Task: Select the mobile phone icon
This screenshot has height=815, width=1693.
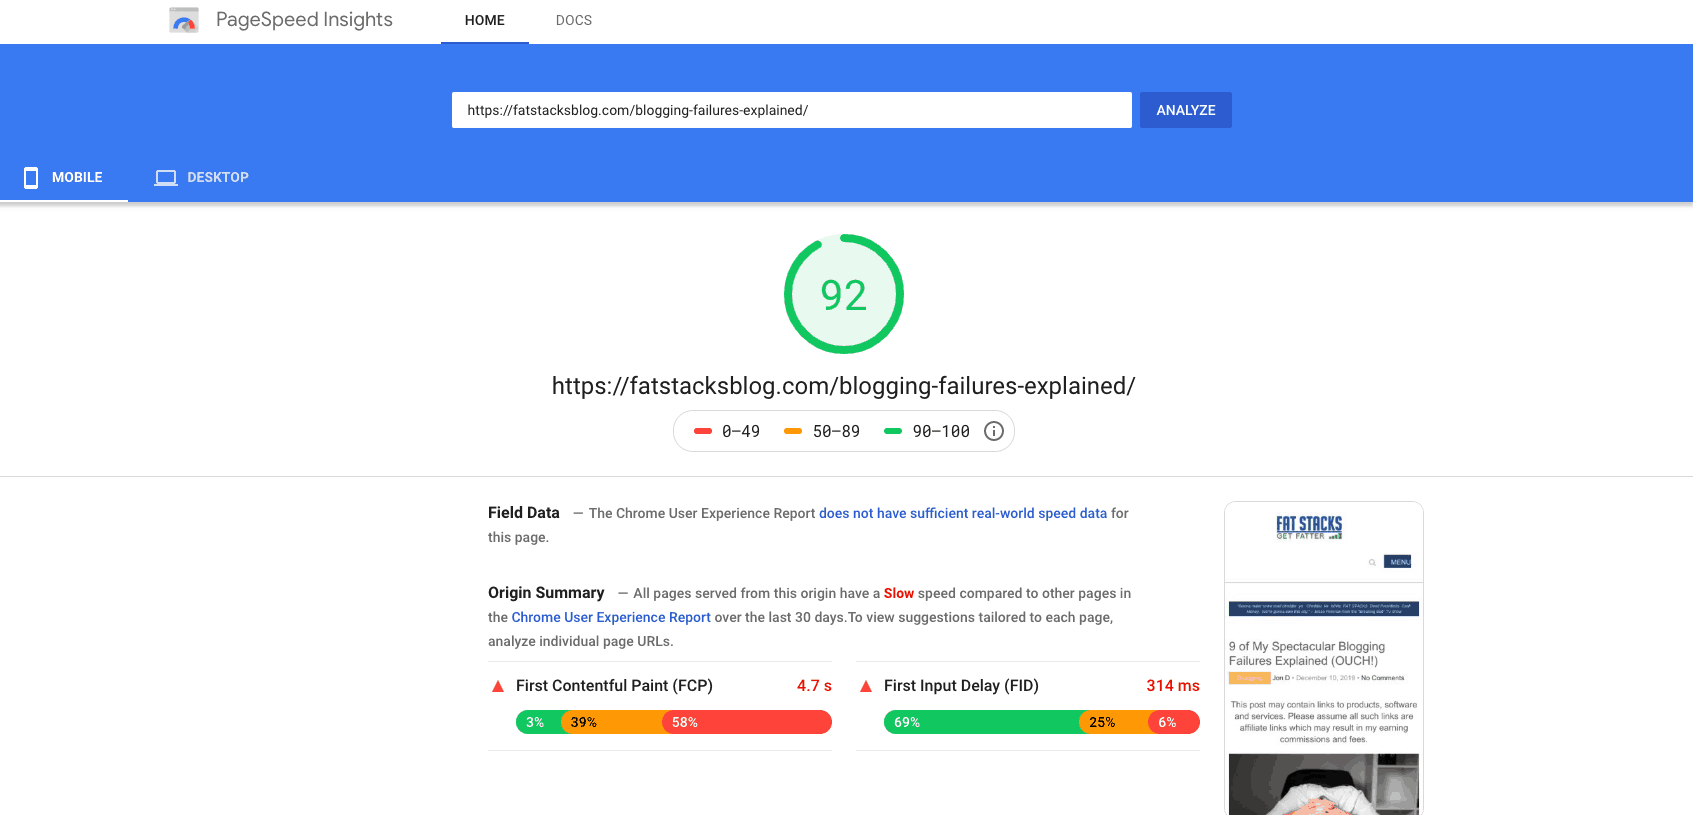Action: (x=29, y=177)
